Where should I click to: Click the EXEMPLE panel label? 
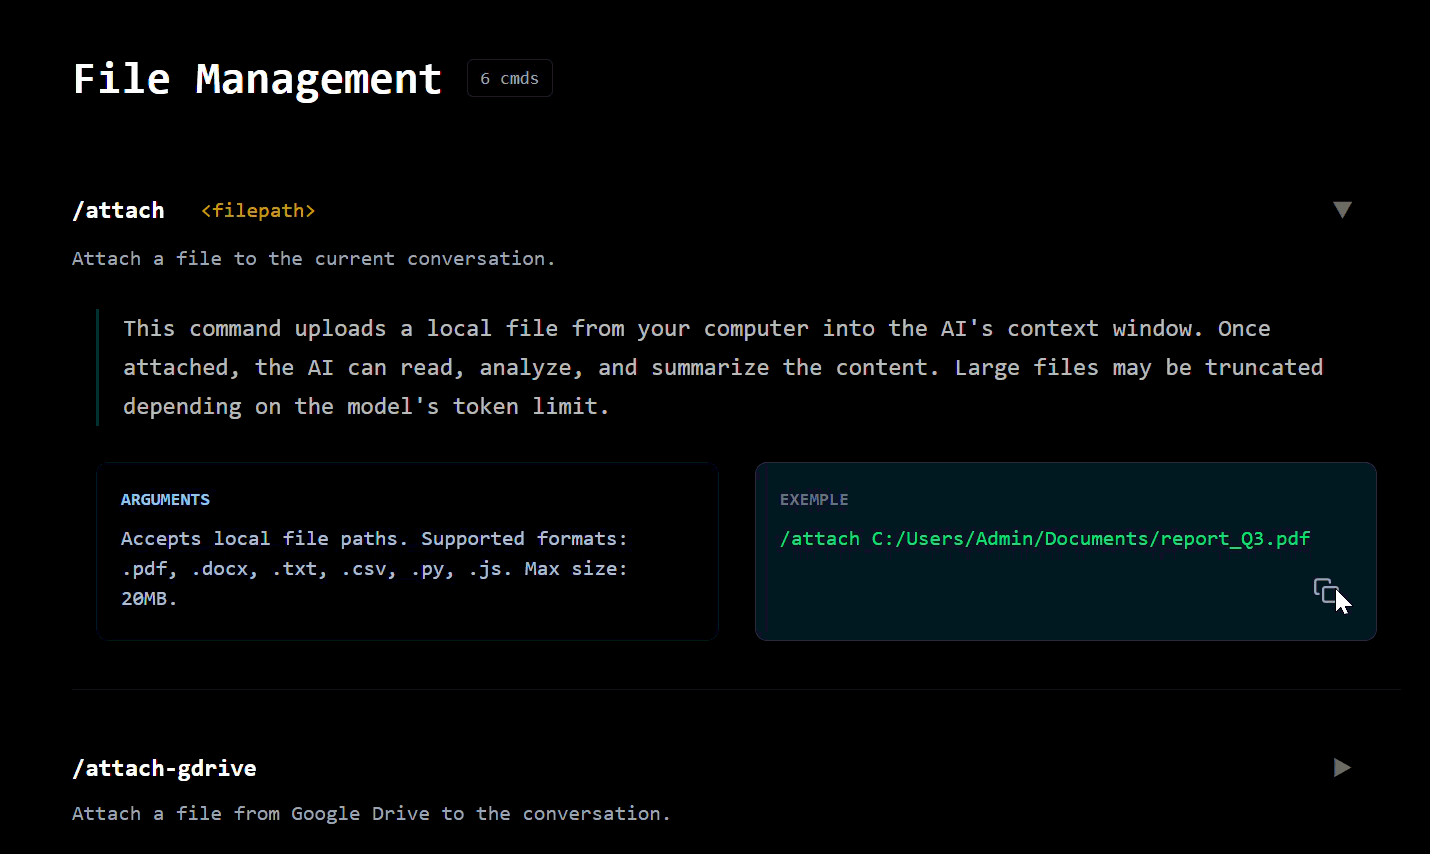814,499
